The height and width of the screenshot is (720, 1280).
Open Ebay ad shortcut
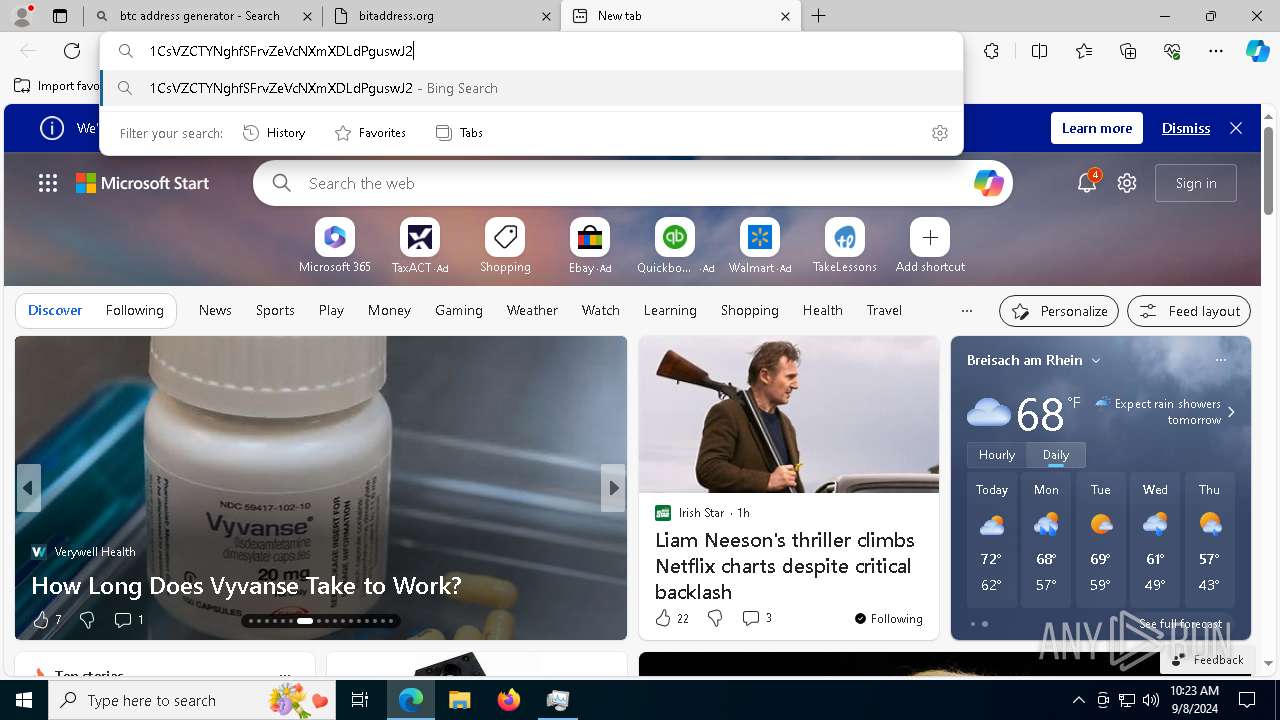click(590, 246)
